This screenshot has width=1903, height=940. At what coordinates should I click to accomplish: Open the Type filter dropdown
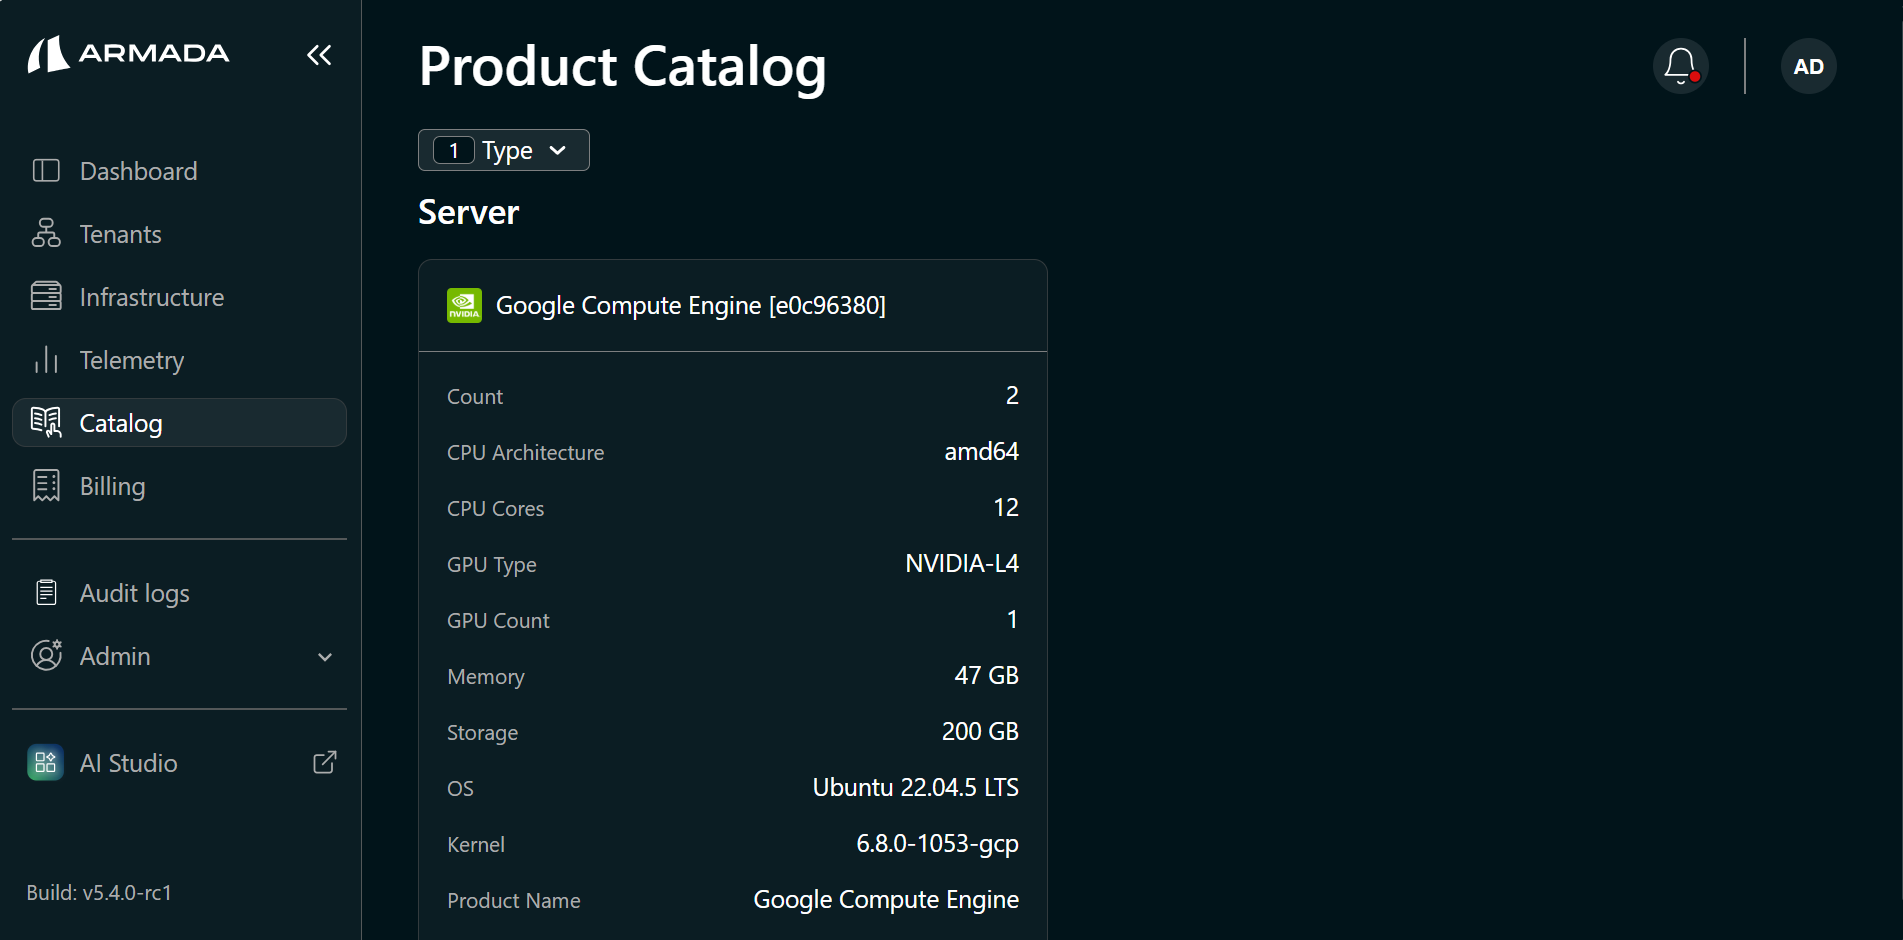click(504, 150)
